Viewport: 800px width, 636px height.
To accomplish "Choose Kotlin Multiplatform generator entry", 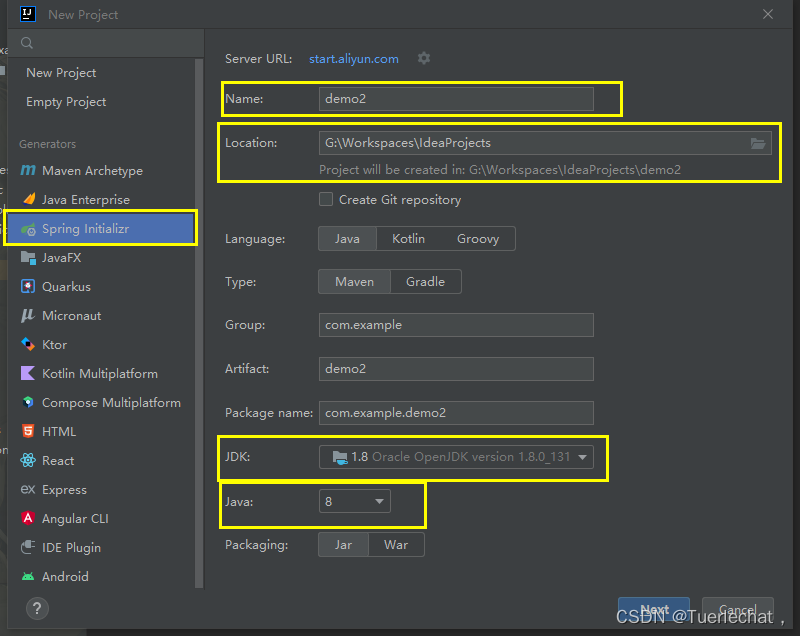I will pos(101,373).
